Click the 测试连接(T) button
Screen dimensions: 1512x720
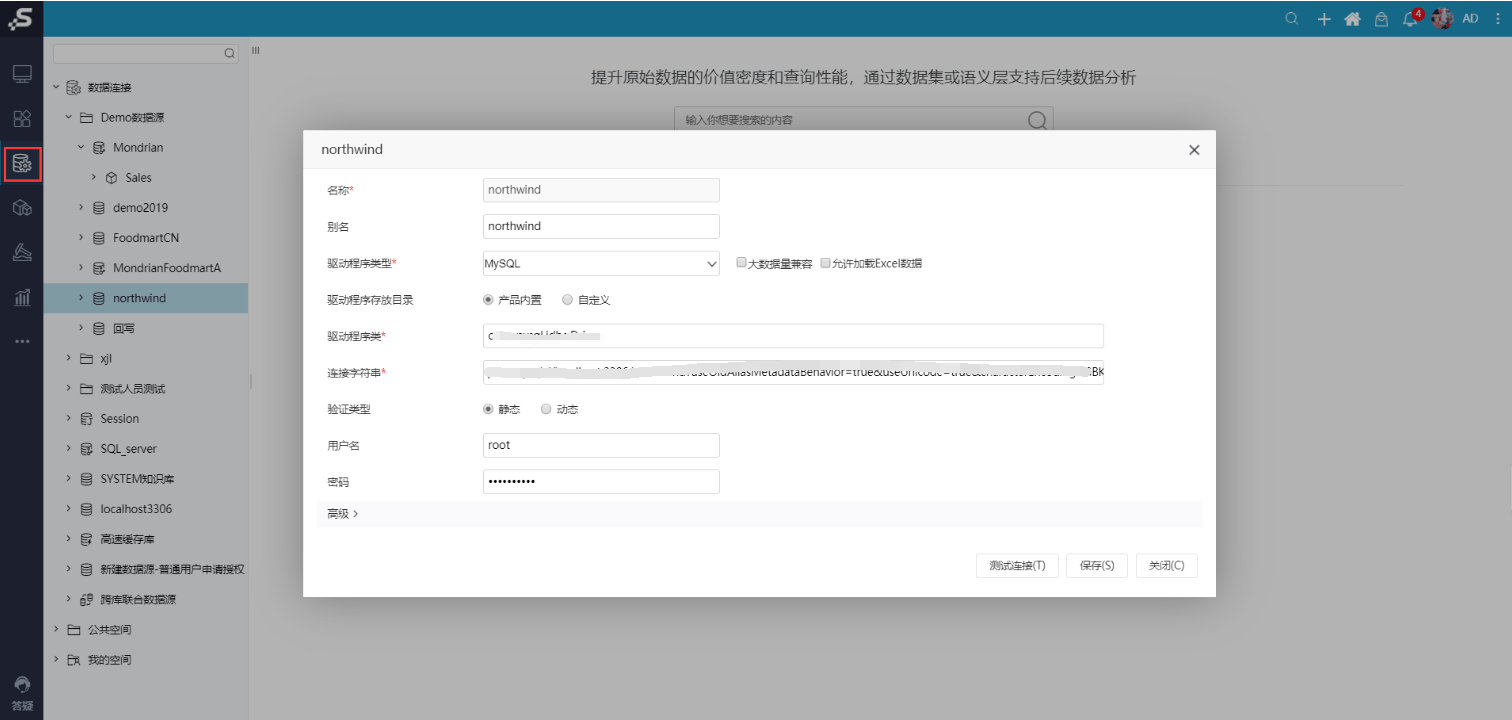[x=1016, y=565]
